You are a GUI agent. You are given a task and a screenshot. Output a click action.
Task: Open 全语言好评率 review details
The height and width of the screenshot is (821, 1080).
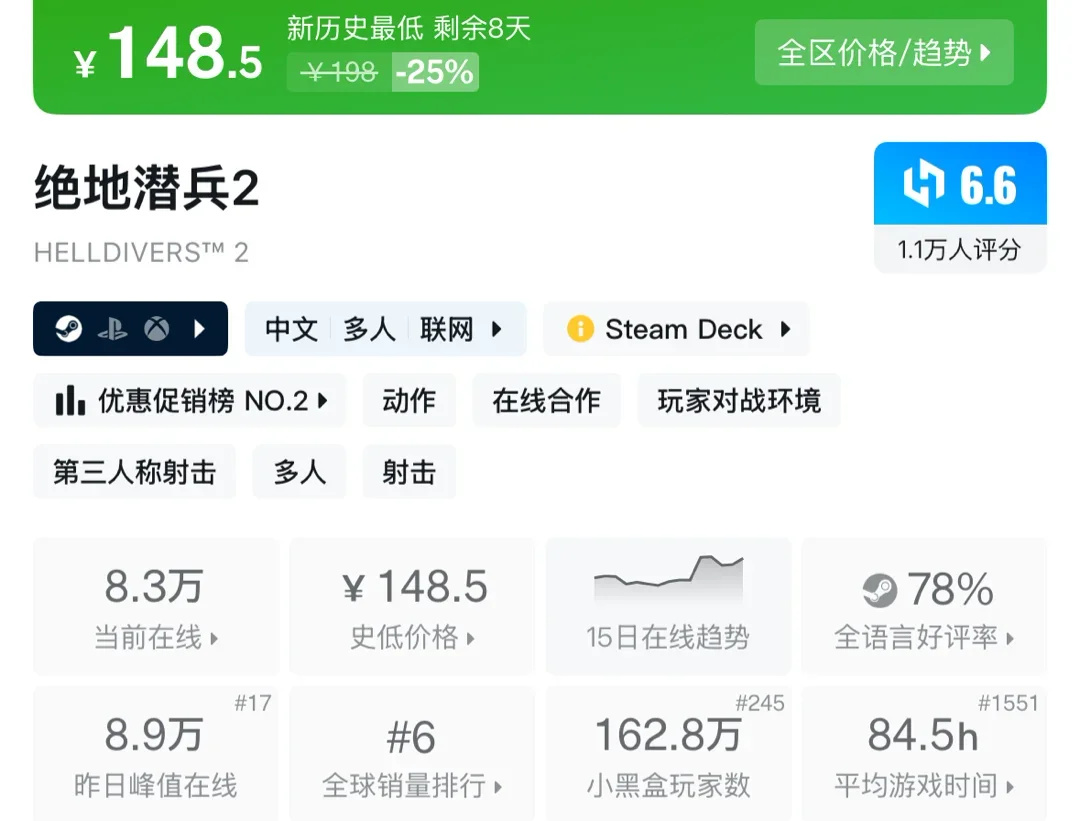tap(924, 606)
